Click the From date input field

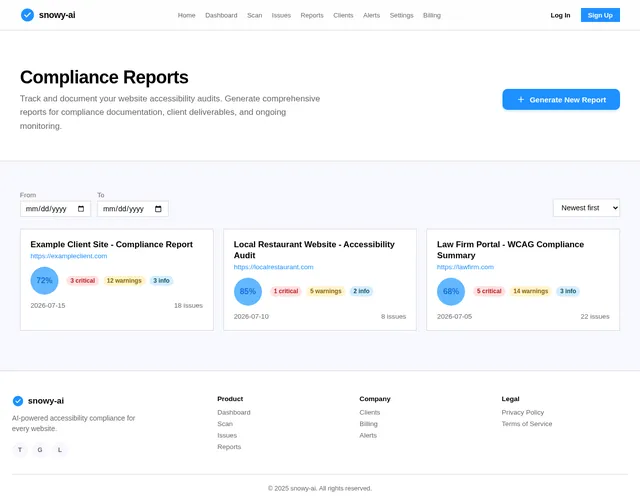[x=56, y=209]
